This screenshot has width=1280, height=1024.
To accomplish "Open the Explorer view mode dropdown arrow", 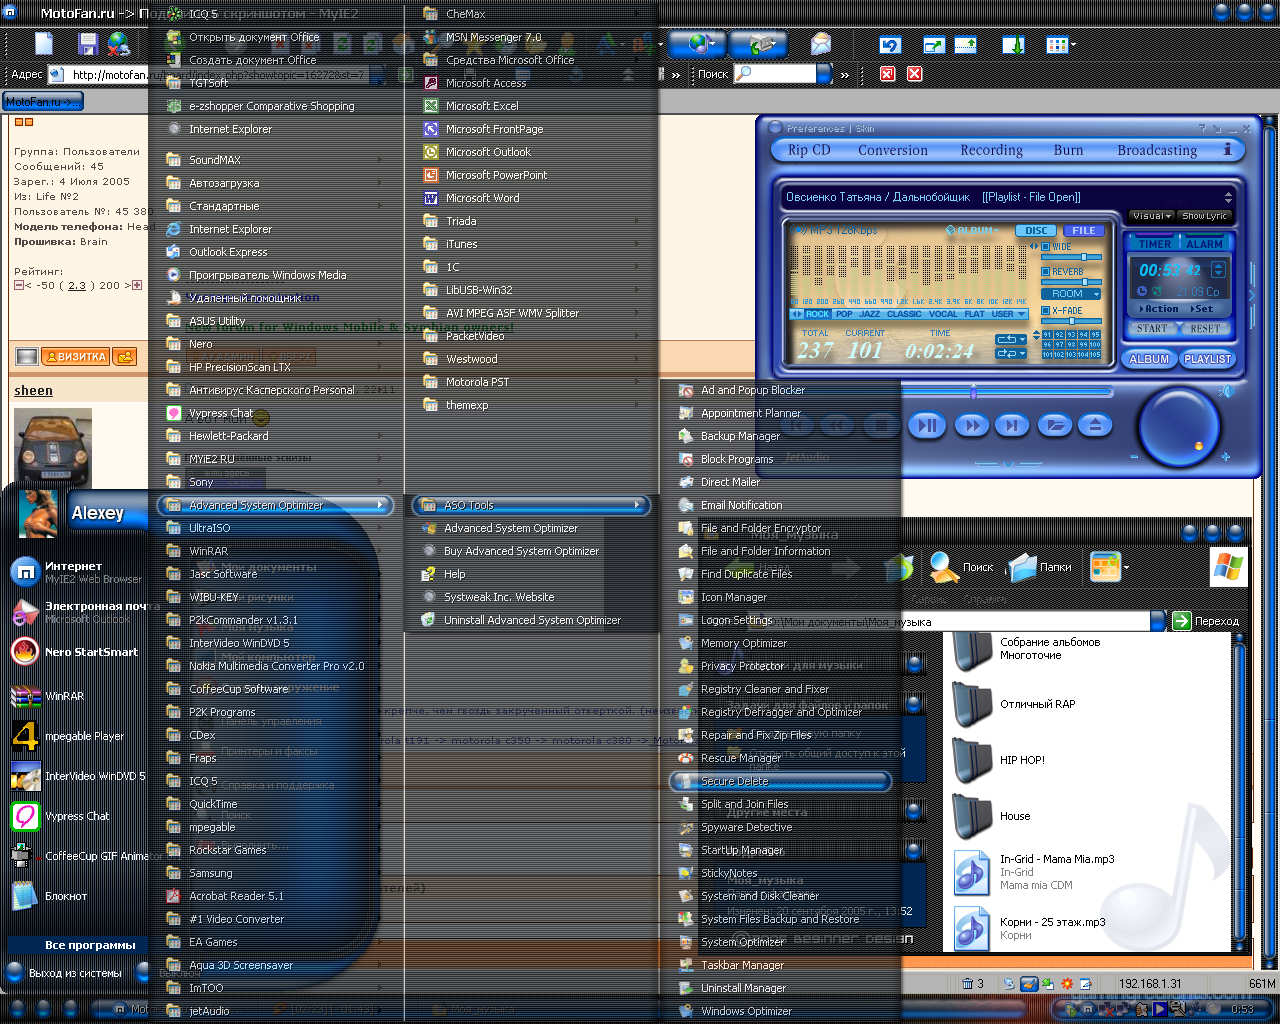I will 1127,568.
